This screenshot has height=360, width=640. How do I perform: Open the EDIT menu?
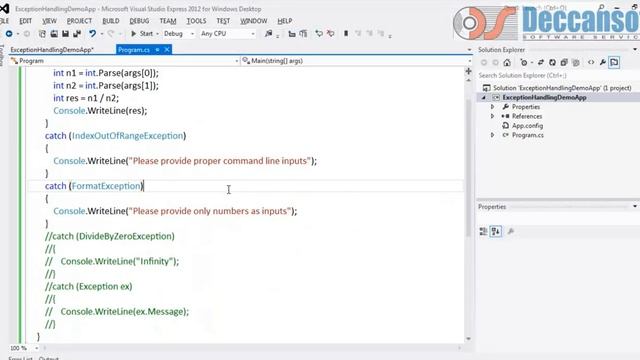[x=25, y=21]
